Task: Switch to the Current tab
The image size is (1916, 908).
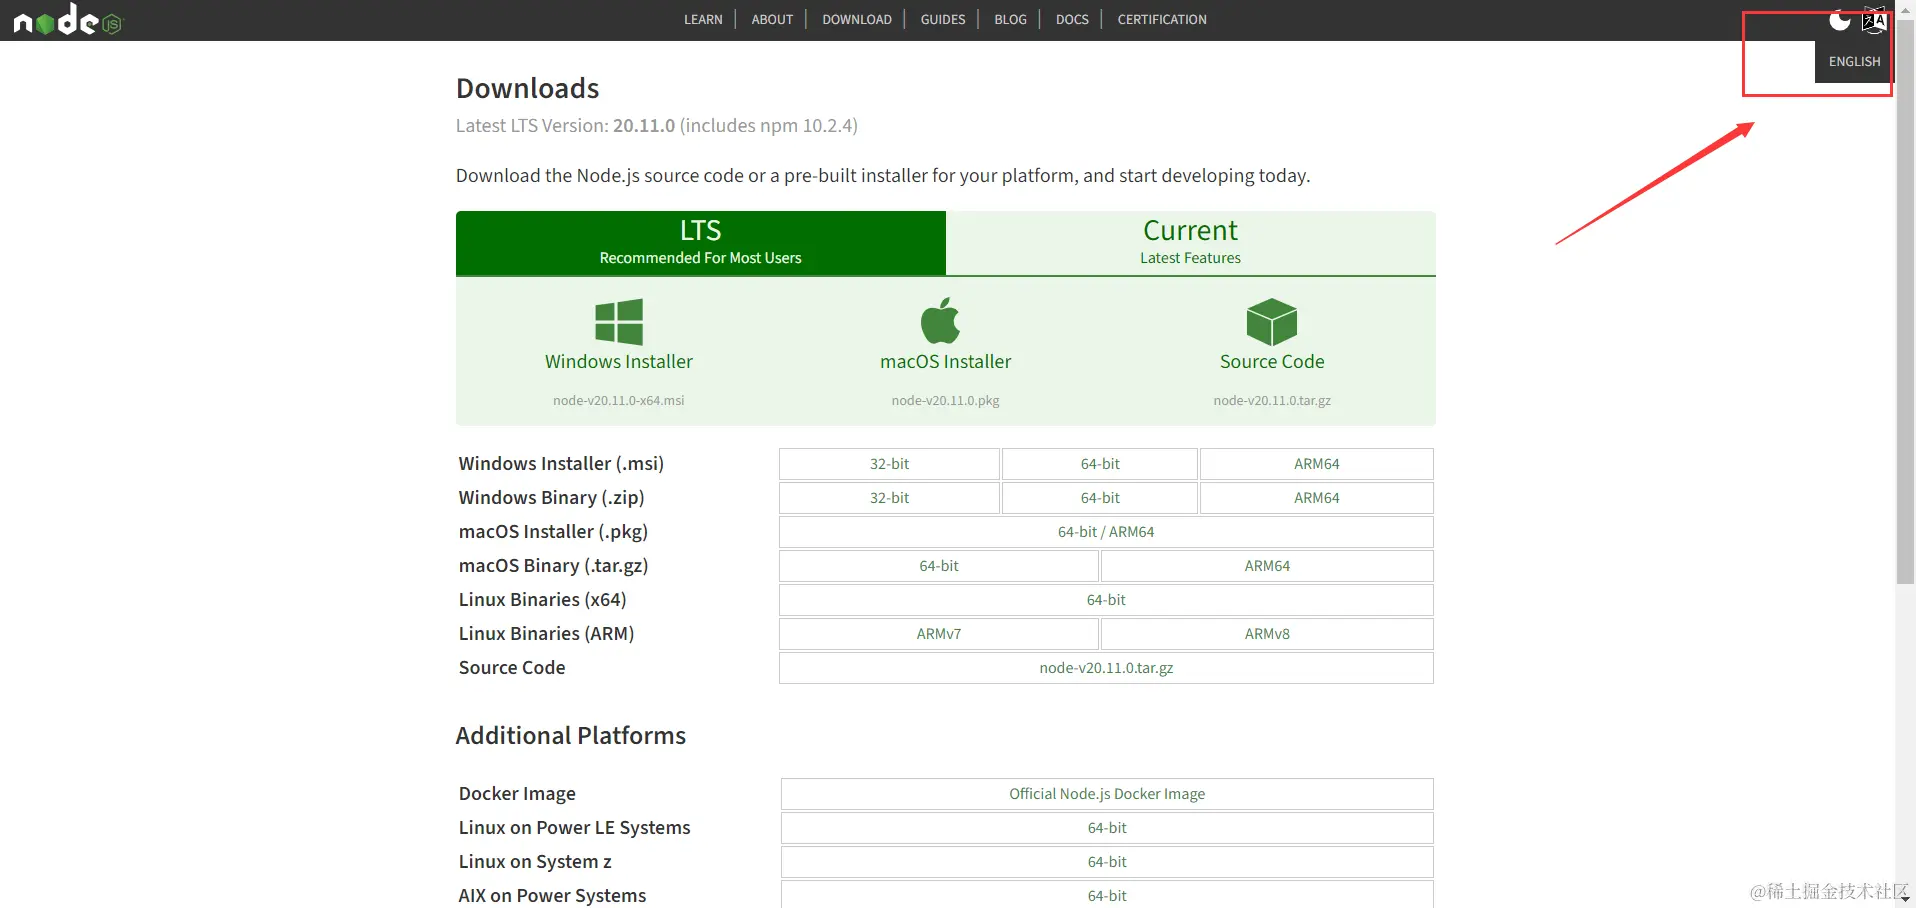Action: (x=1191, y=243)
